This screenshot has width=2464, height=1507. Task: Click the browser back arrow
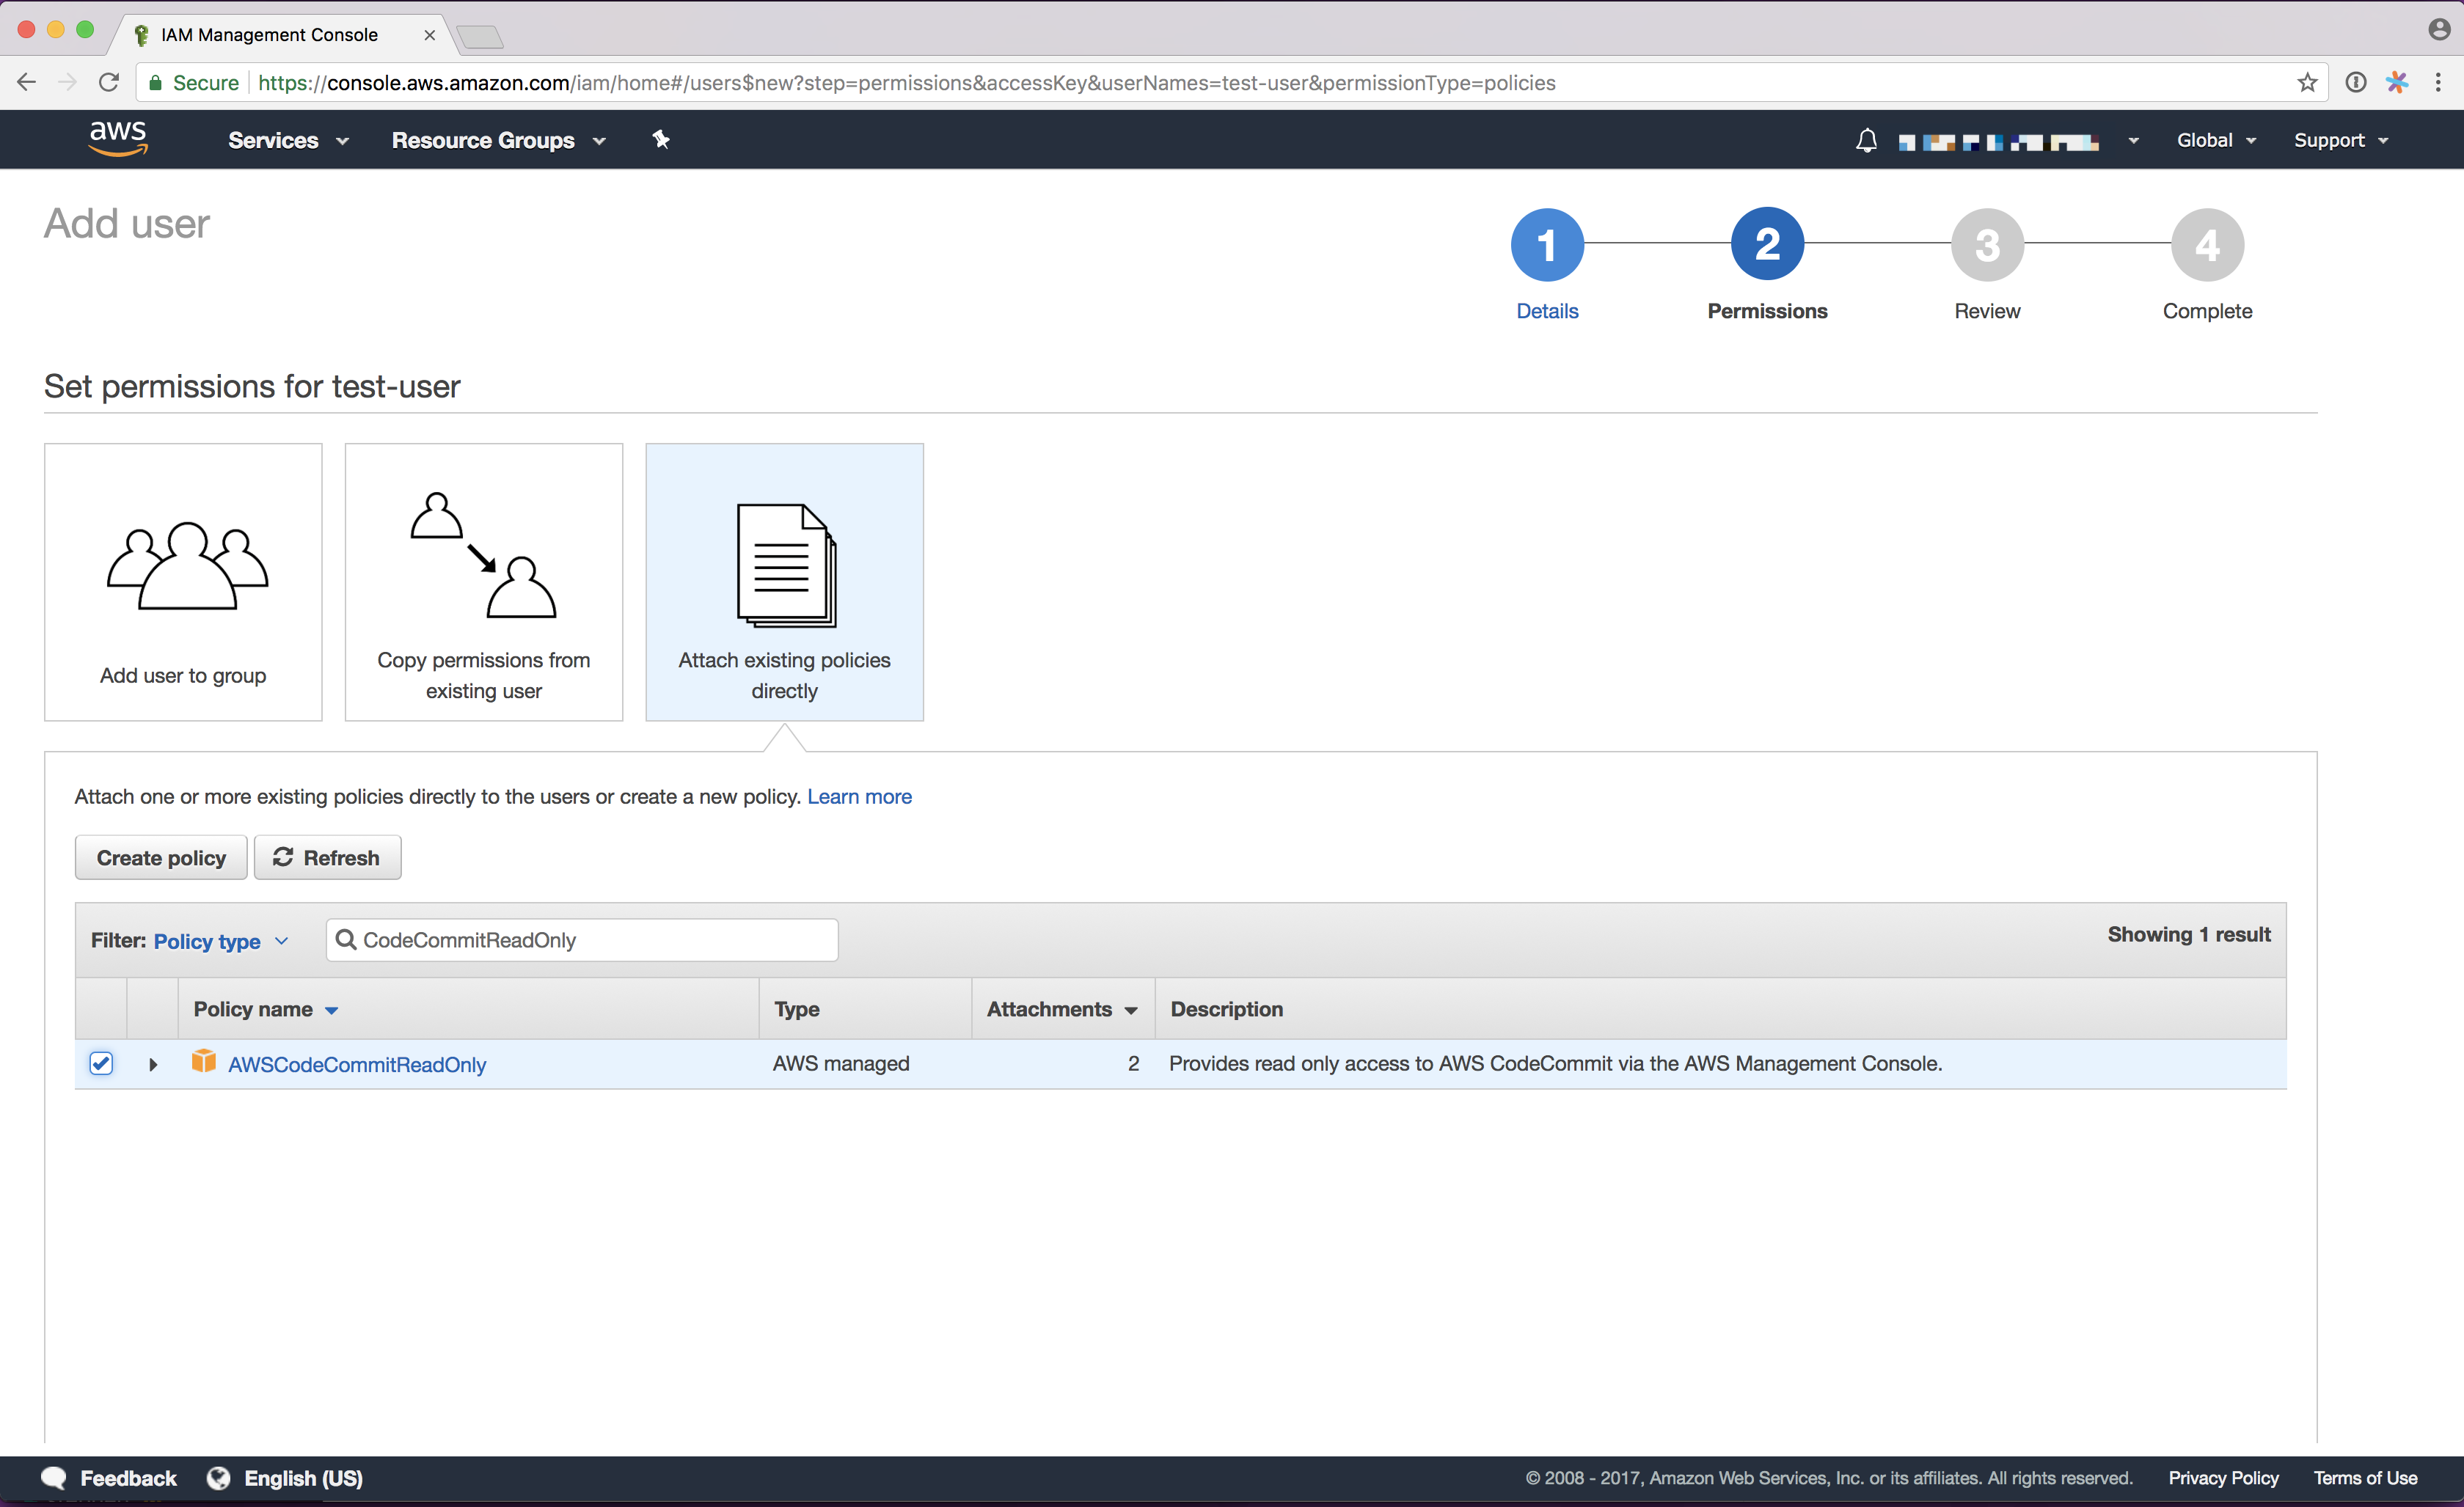coord(27,82)
